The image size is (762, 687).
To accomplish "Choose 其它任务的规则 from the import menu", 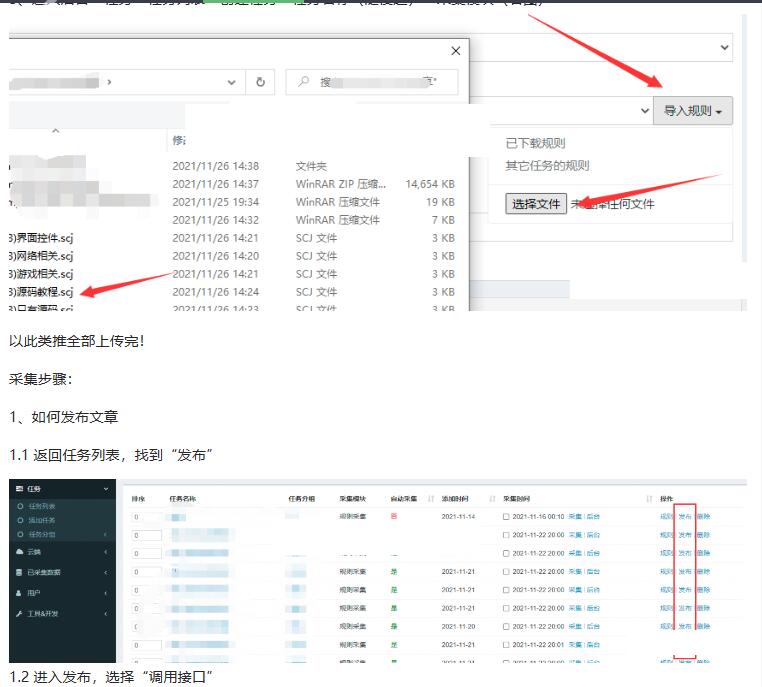I will click(x=547, y=166).
